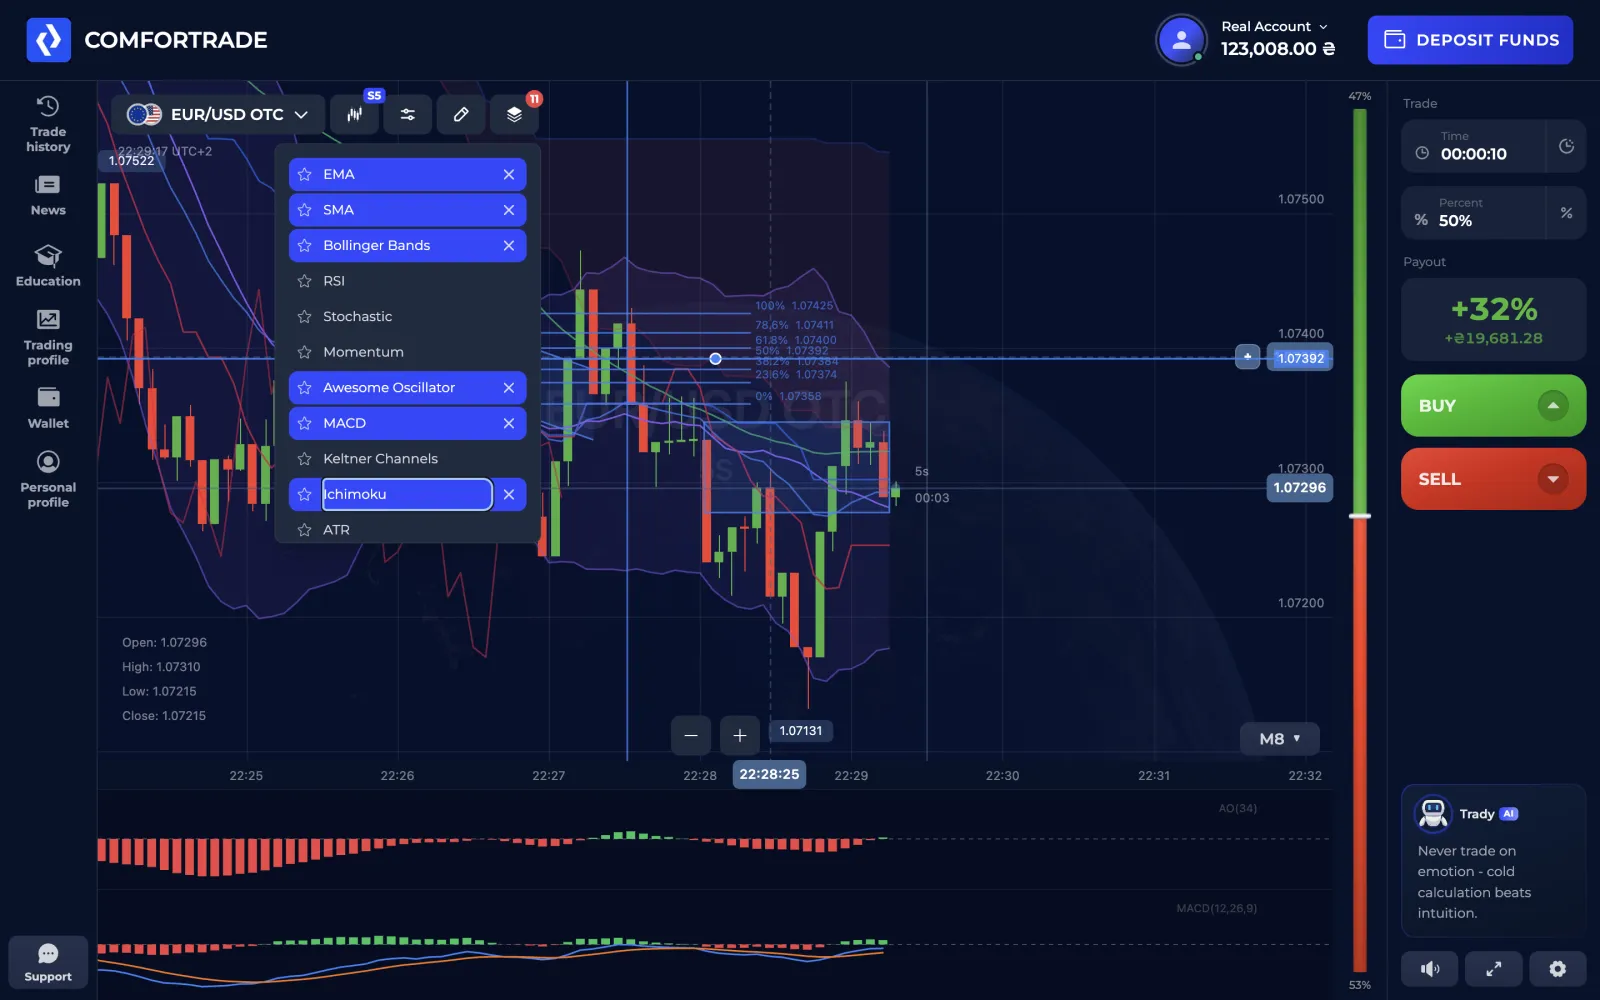Remove the EMA indicator
The image size is (1600, 1000).
click(x=509, y=174)
